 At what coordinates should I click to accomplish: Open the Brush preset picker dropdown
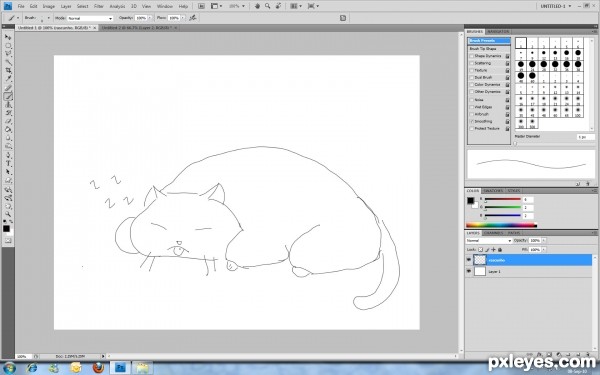tap(49, 18)
